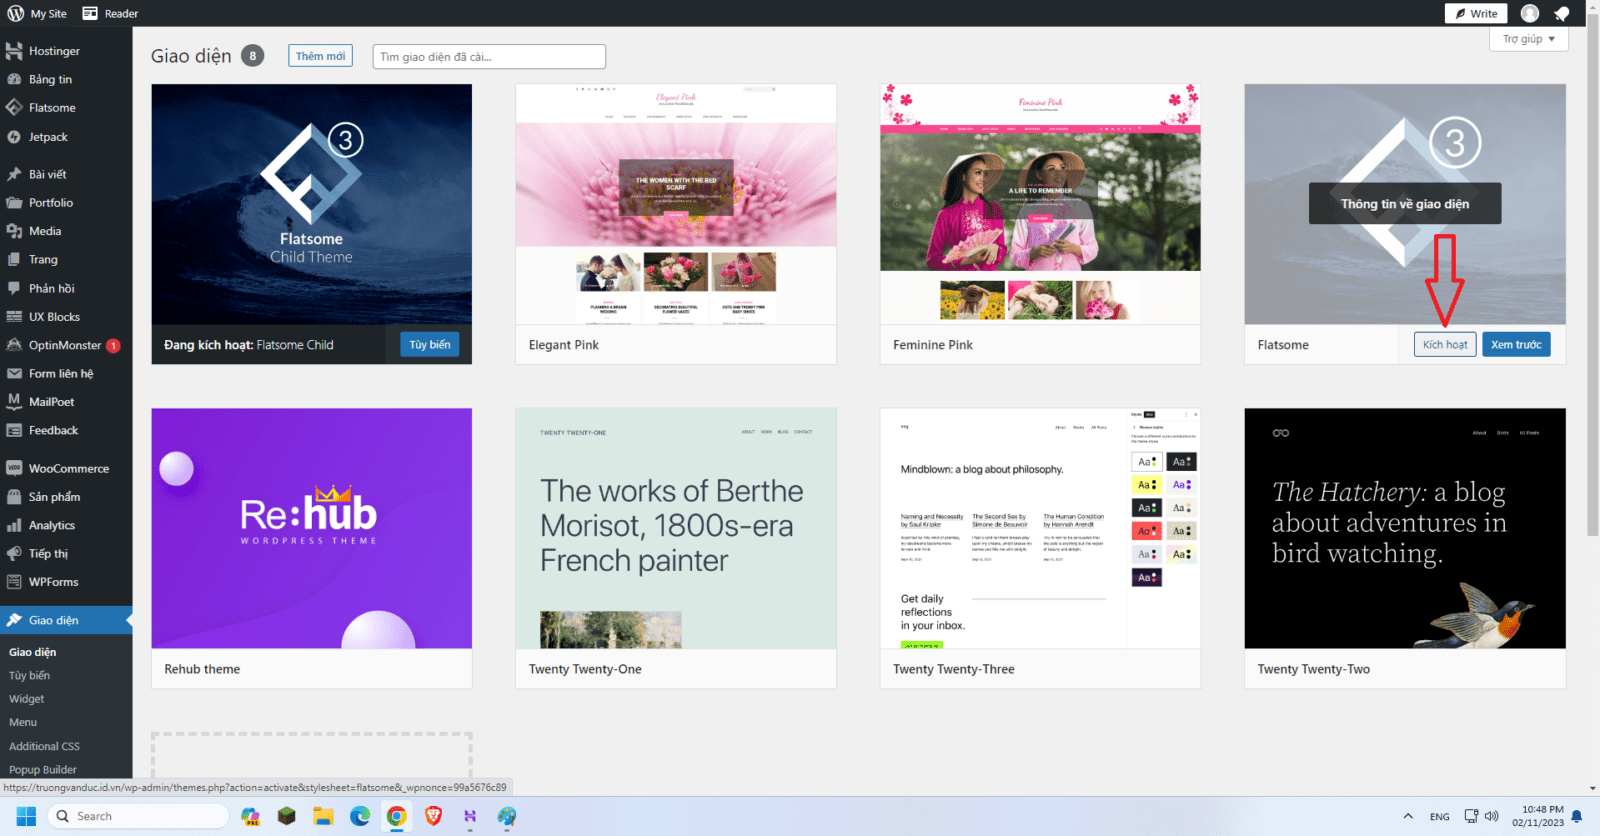Open Sản phẩm products icon

tap(14, 497)
